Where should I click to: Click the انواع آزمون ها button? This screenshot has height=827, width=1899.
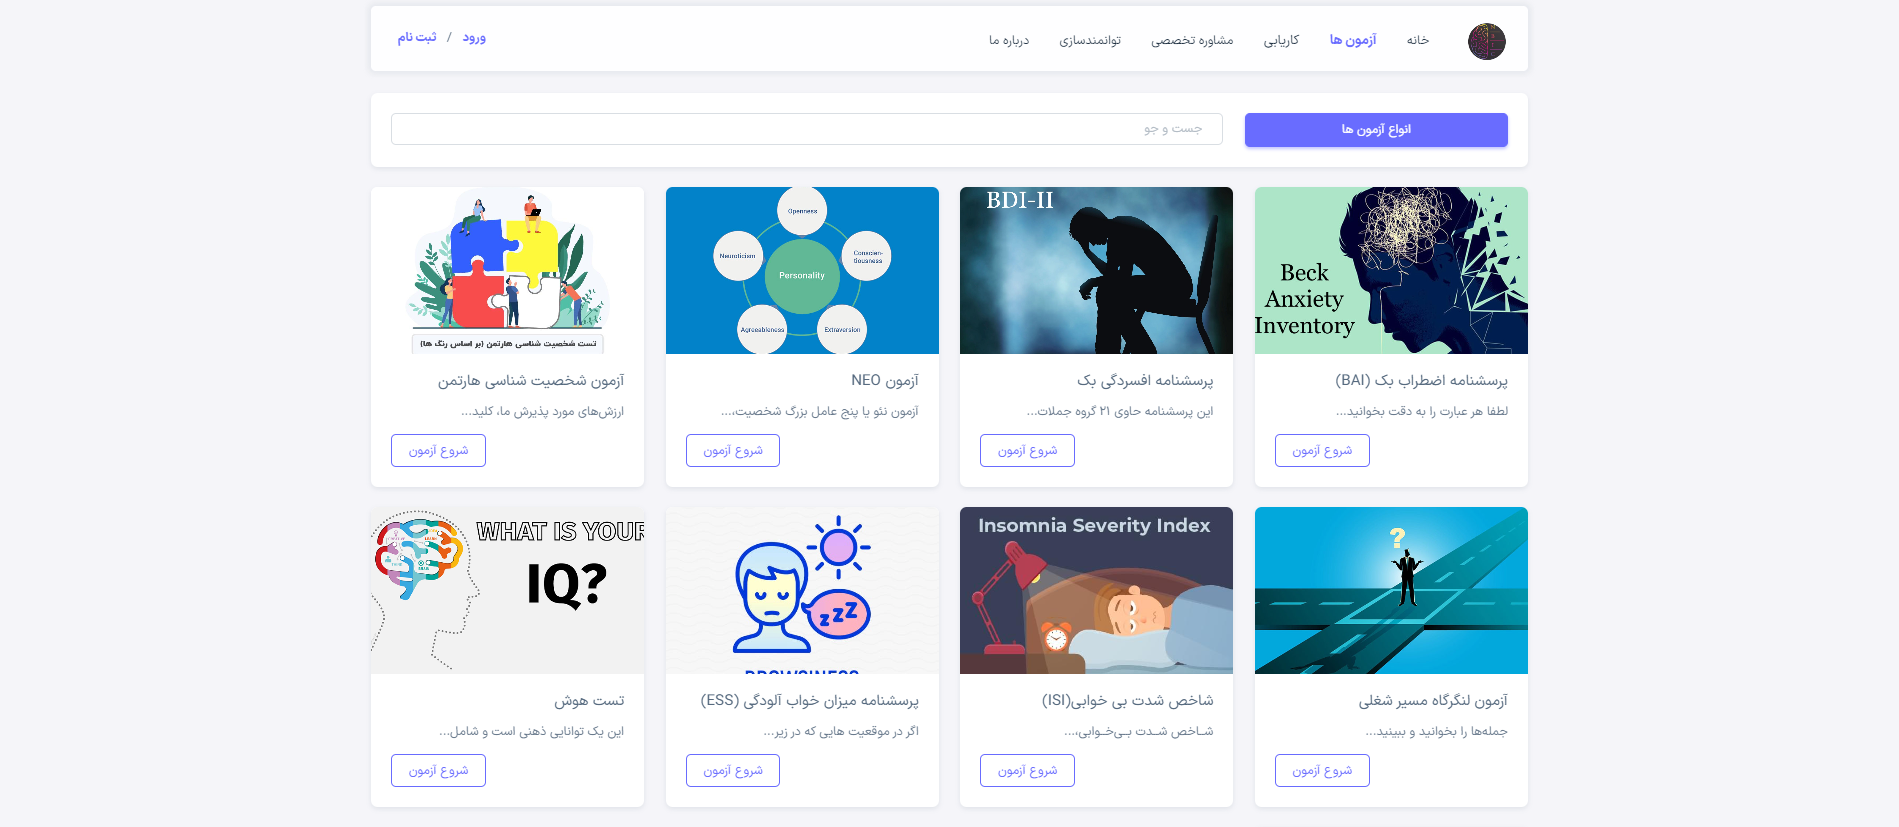(1376, 130)
